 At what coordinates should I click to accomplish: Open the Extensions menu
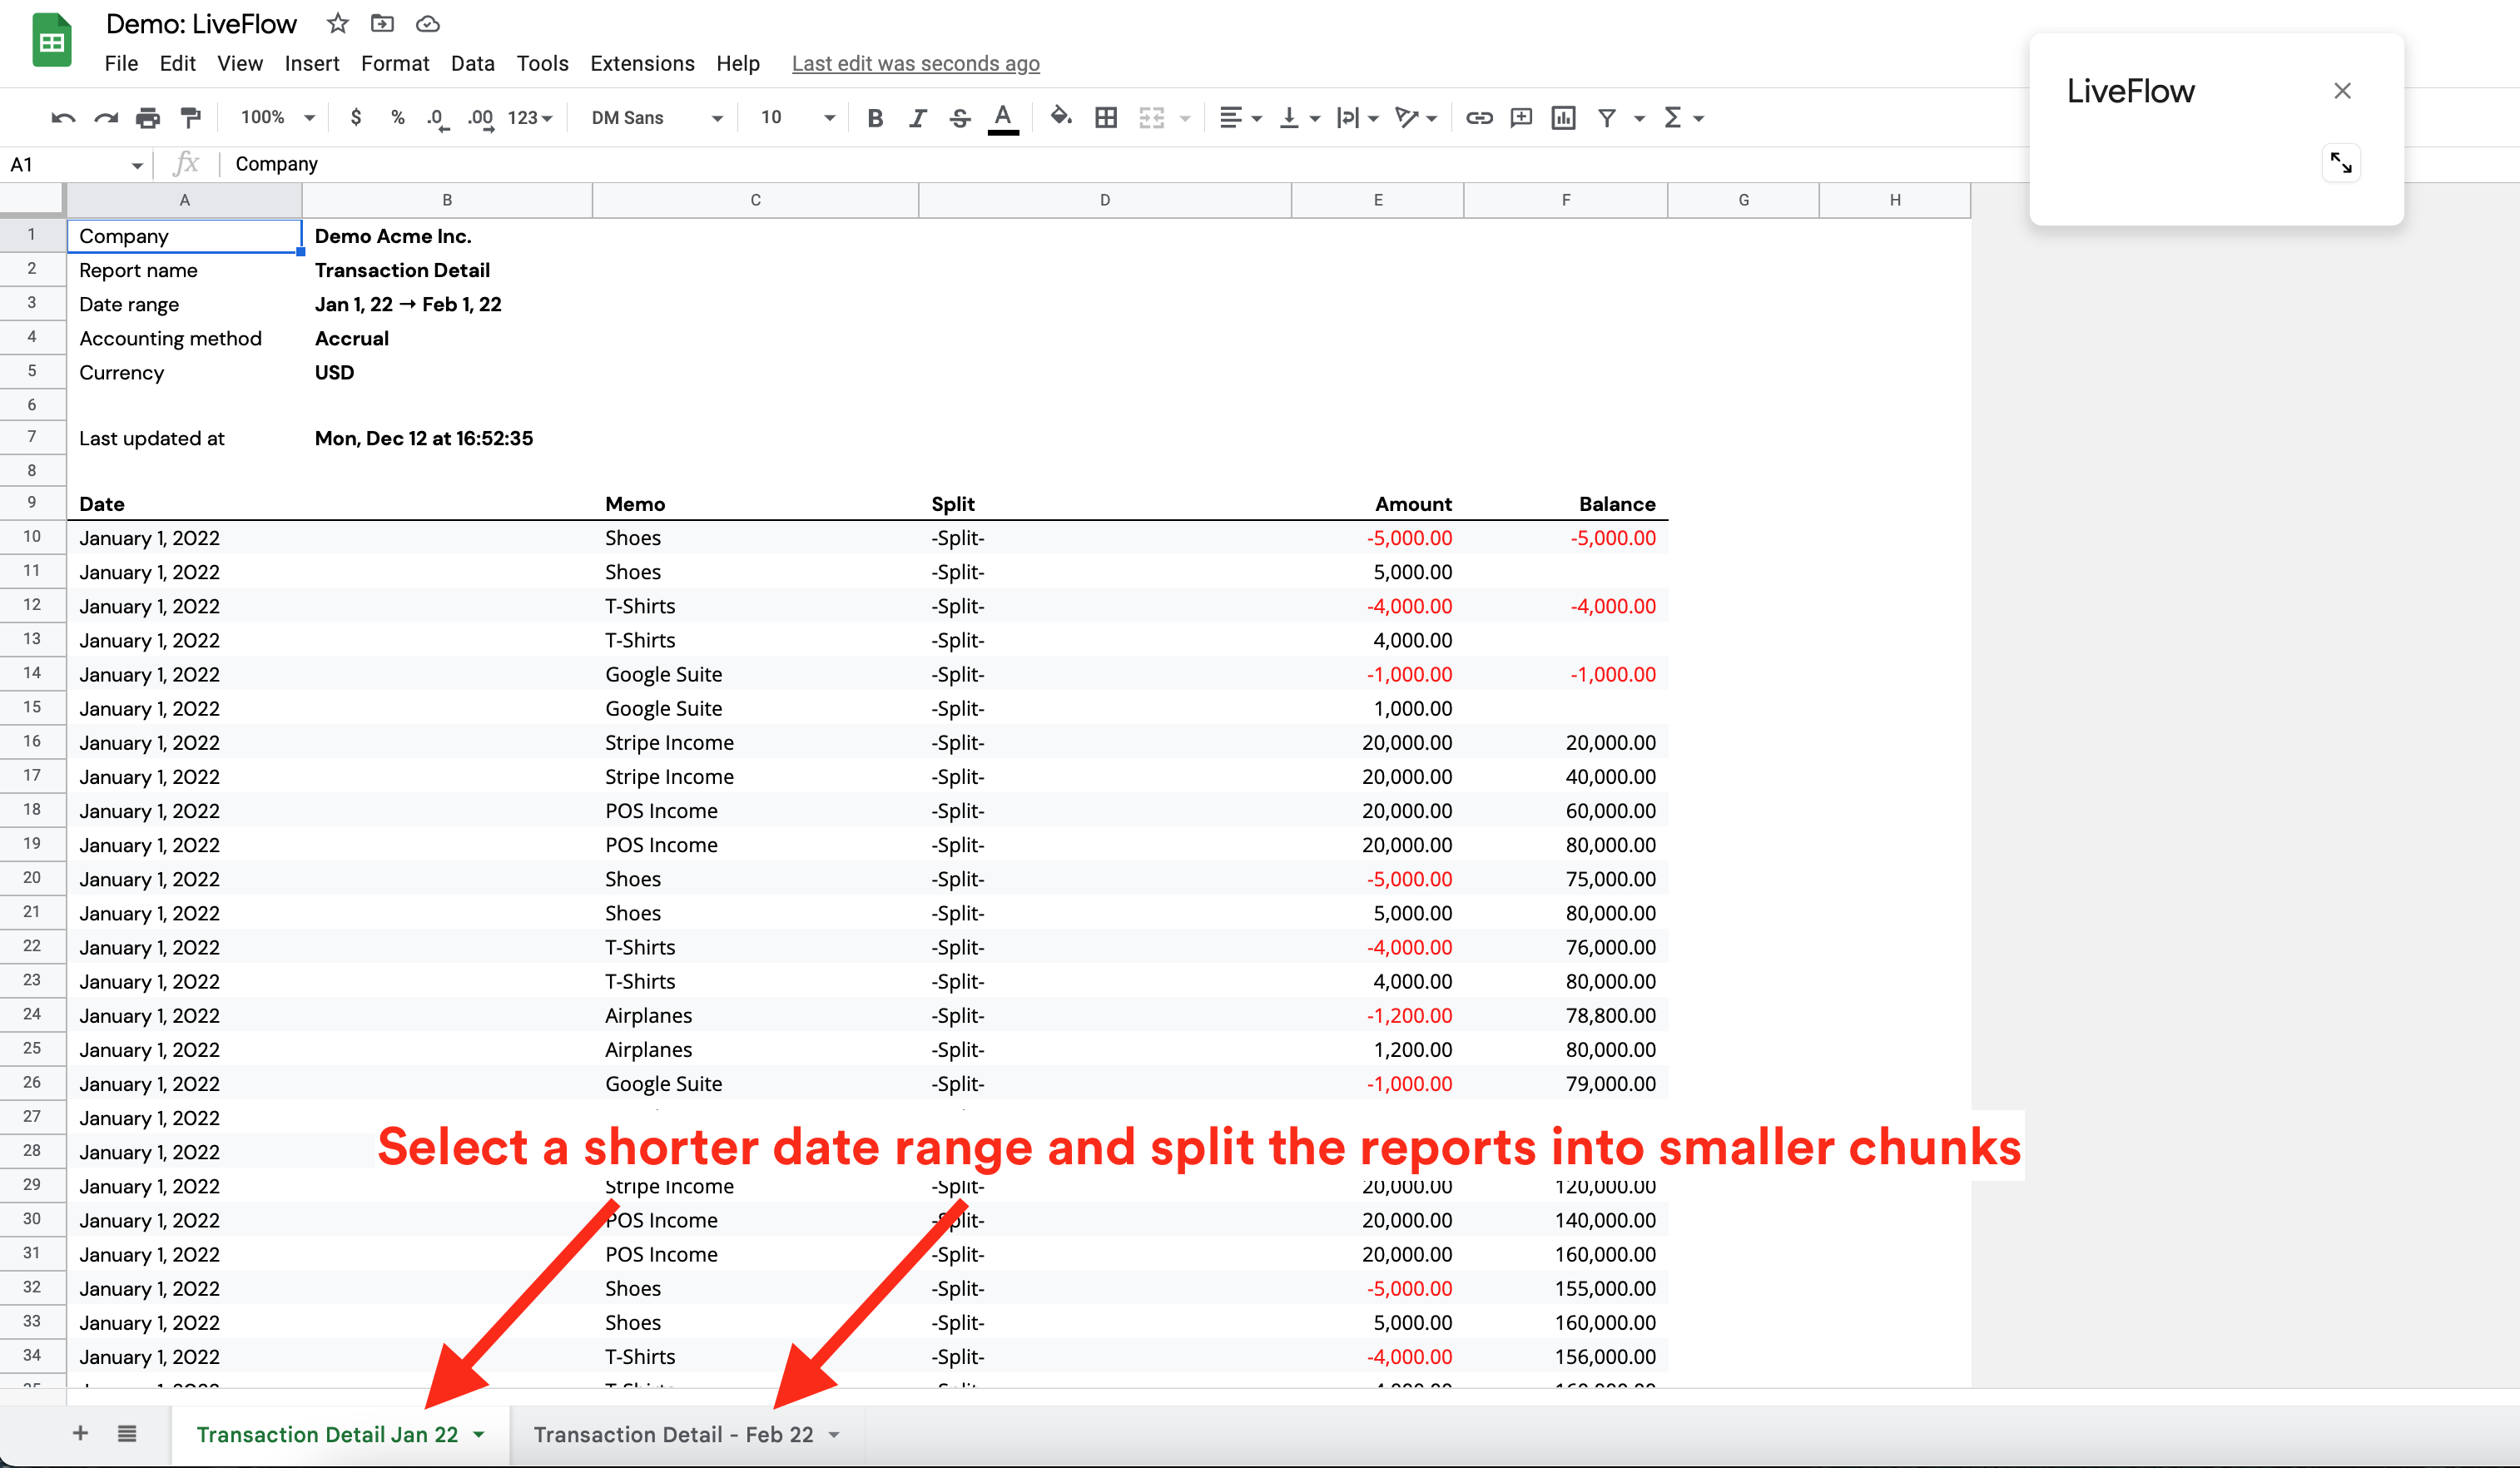pyautogui.click(x=642, y=63)
